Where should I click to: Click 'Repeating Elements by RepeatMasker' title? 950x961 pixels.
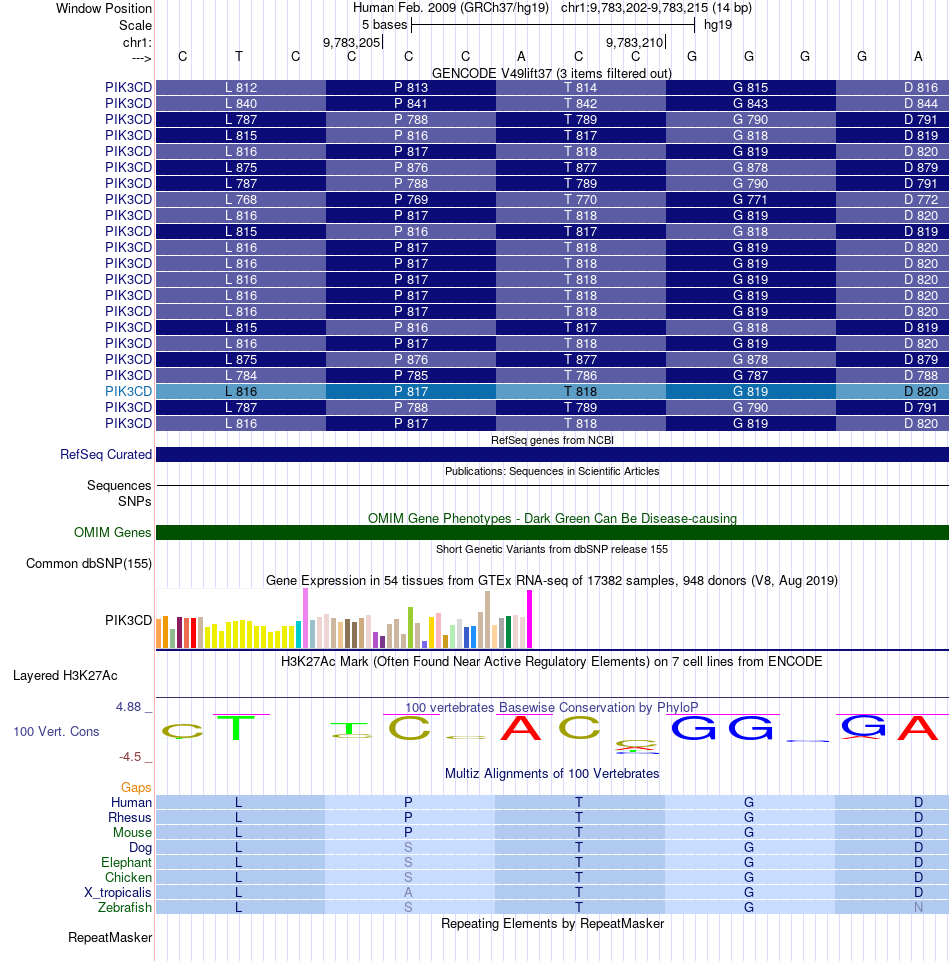pos(552,924)
